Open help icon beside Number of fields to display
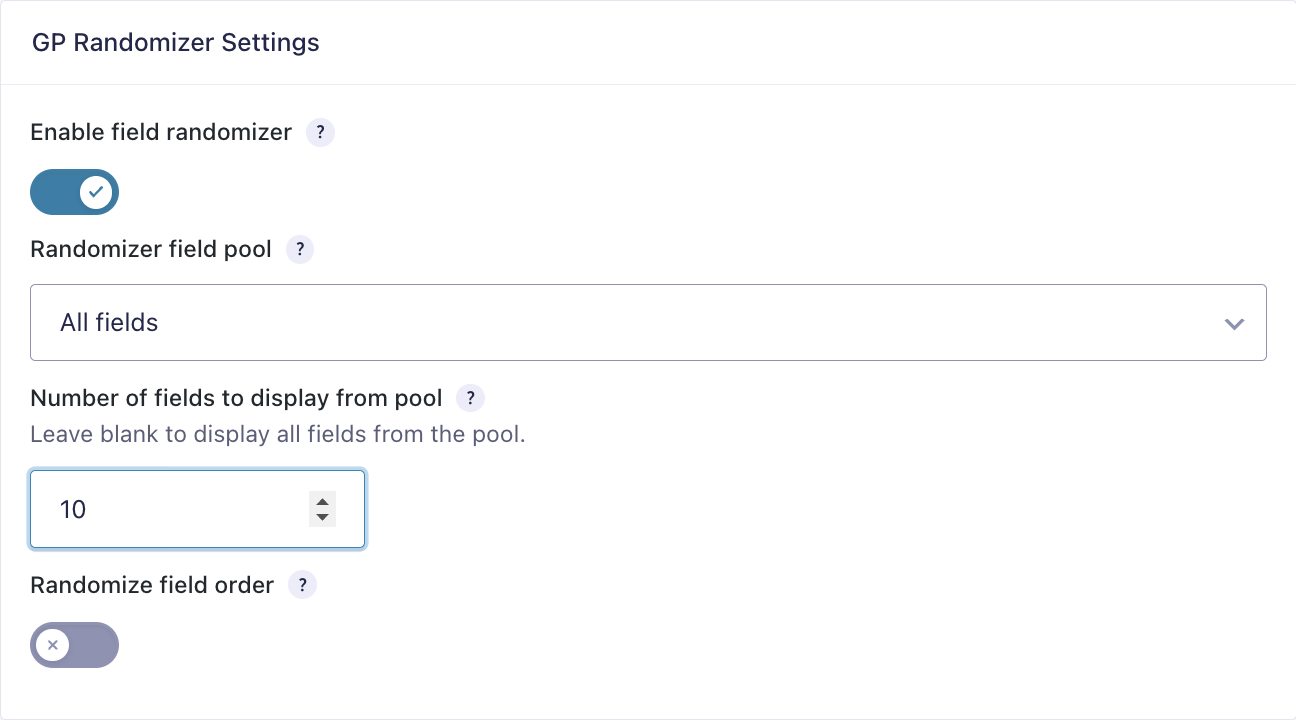The width and height of the screenshot is (1296, 720). click(470, 398)
